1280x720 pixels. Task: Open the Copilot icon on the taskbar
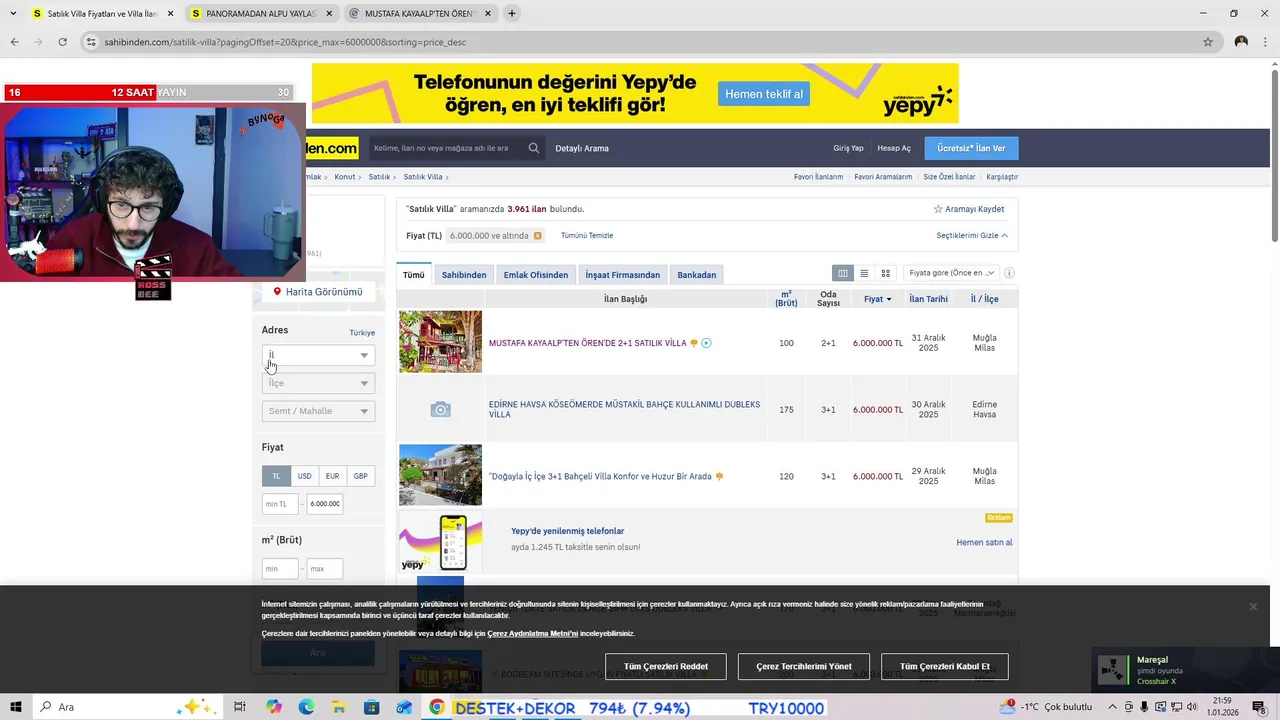(274, 707)
